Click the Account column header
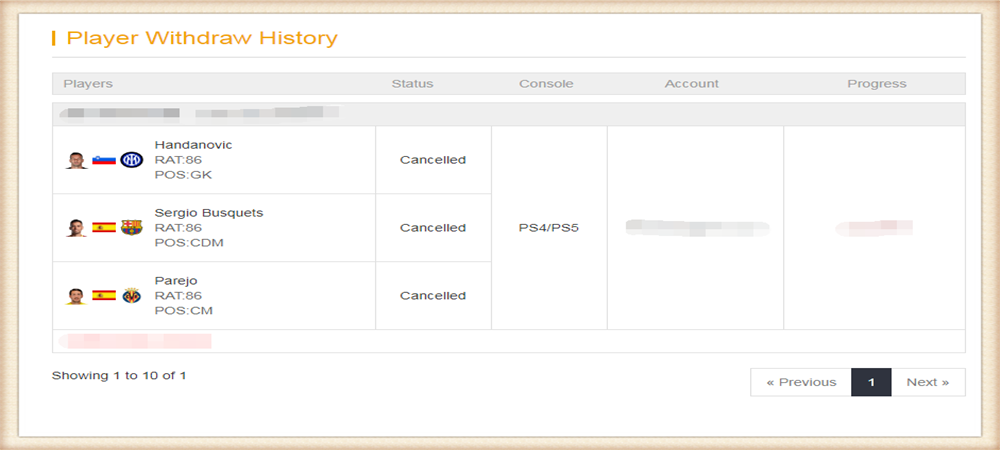The image size is (1000, 450). tap(691, 83)
